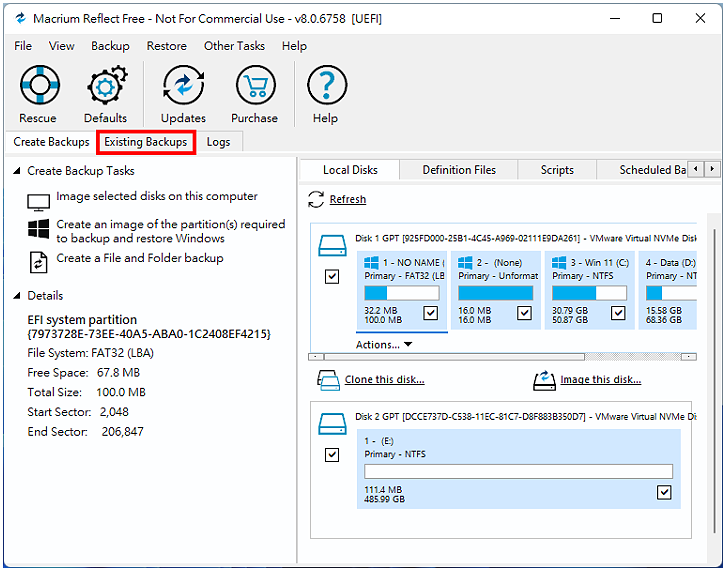
Task: Switch to the Logs tab
Action: [x=219, y=142]
